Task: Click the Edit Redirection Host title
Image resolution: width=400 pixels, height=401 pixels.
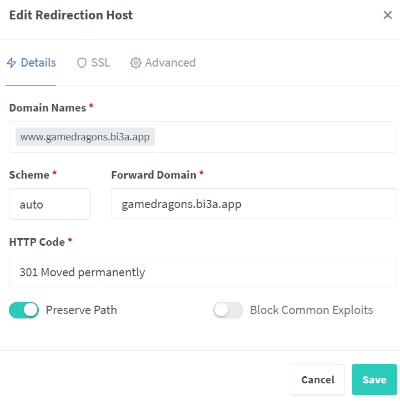Action: click(71, 15)
